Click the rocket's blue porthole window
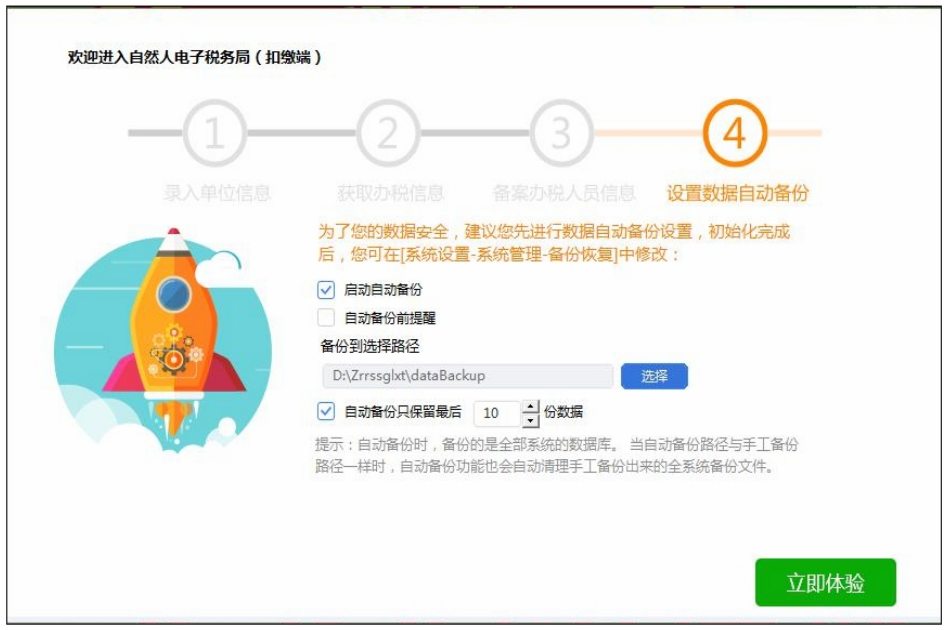Viewport: 947px width, 630px height. [174, 294]
